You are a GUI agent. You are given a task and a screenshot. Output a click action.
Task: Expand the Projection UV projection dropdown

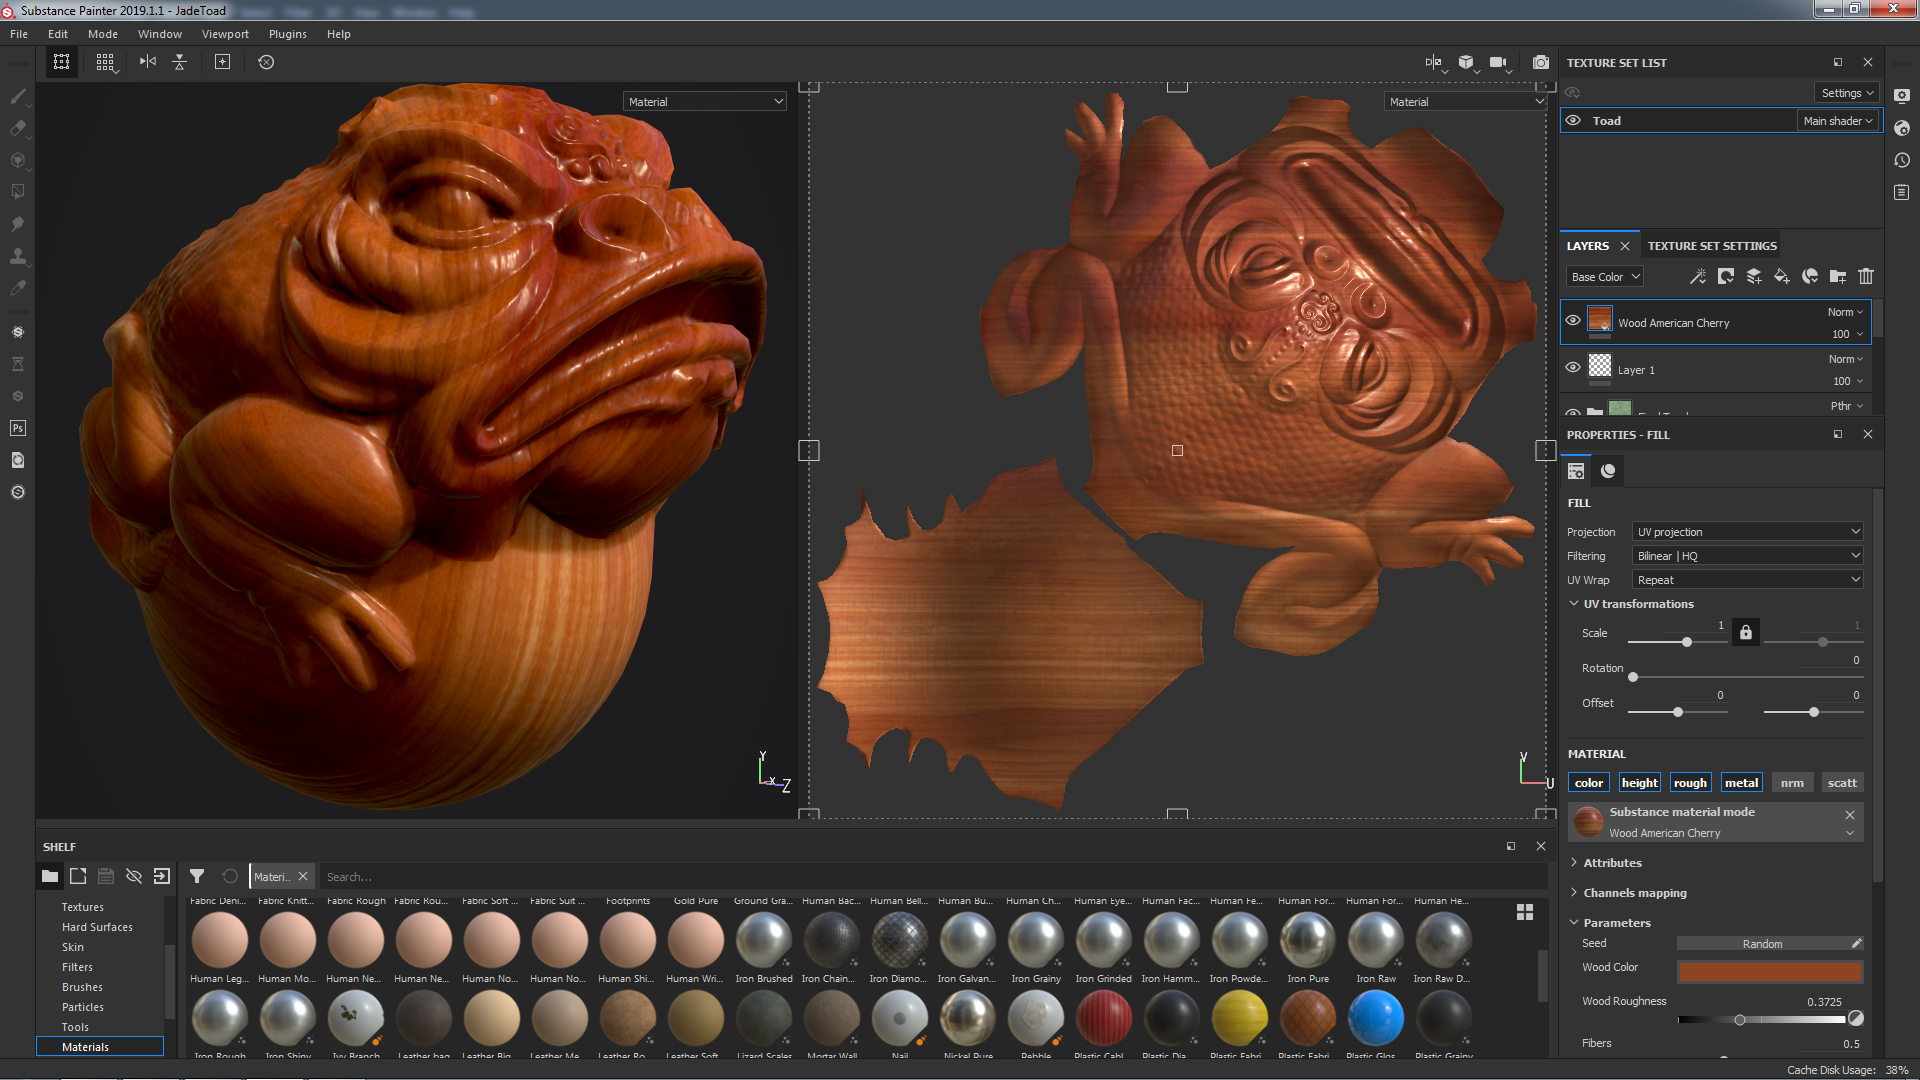(1741, 530)
